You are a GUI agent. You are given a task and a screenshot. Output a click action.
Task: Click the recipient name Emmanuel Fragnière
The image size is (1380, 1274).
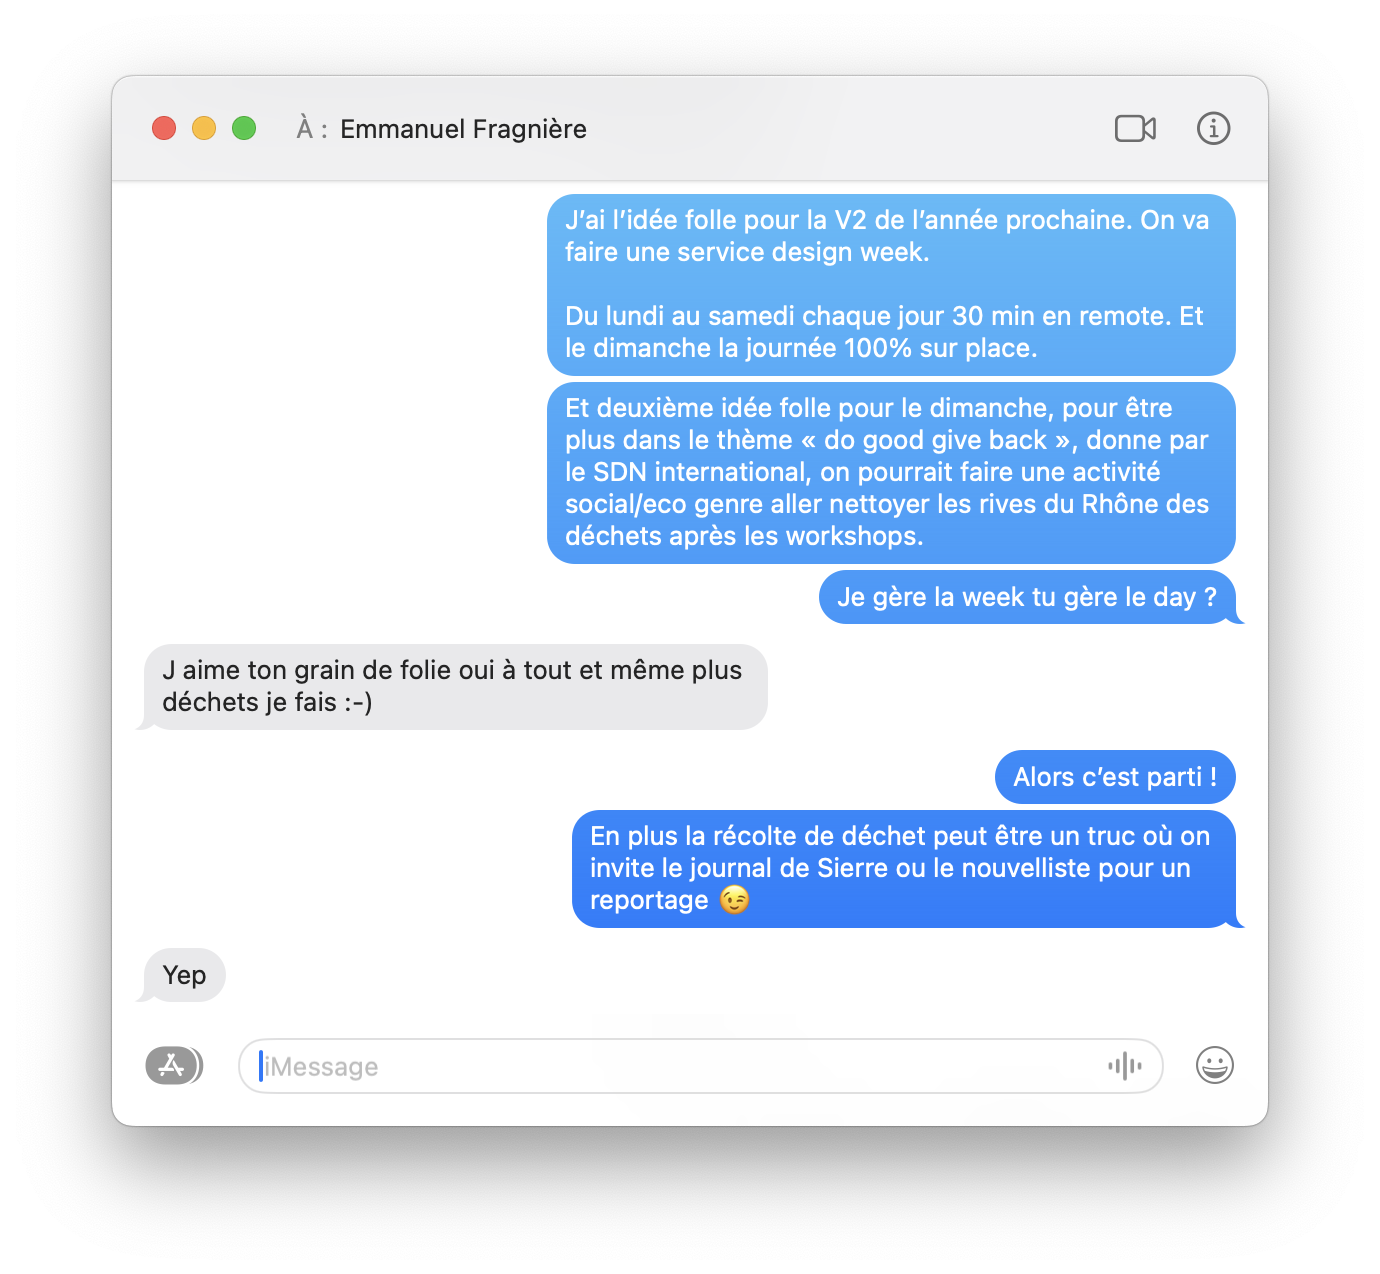(x=463, y=129)
